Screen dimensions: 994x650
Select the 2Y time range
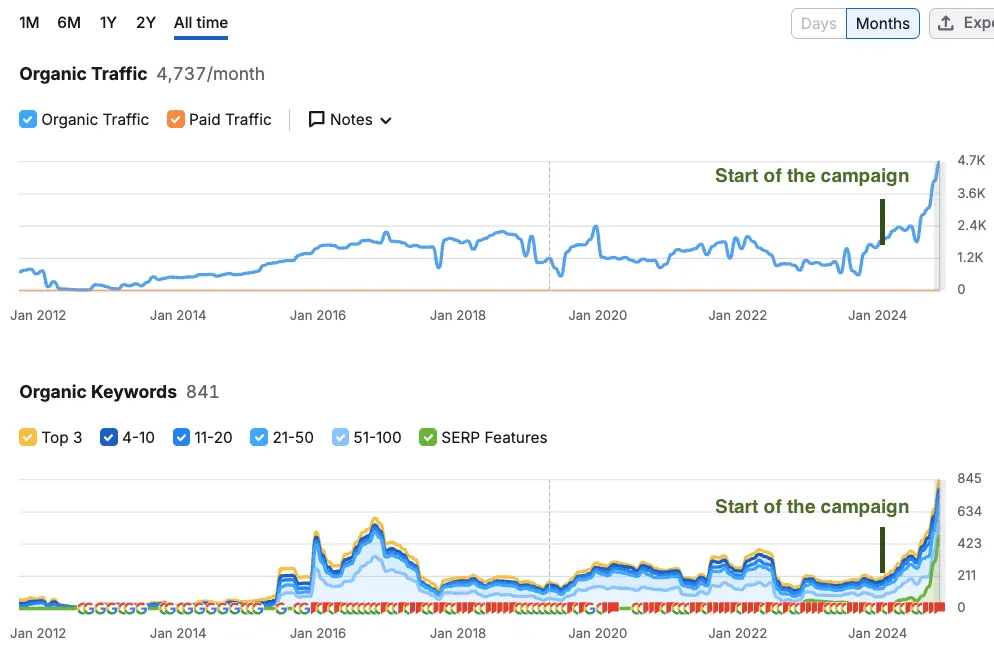click(146, 23)
